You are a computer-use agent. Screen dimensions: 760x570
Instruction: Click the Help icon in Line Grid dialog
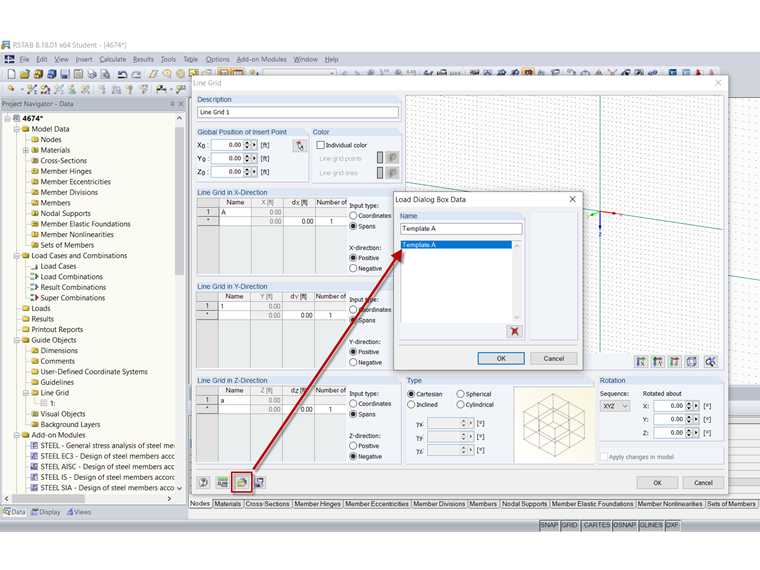click(203, 482)
